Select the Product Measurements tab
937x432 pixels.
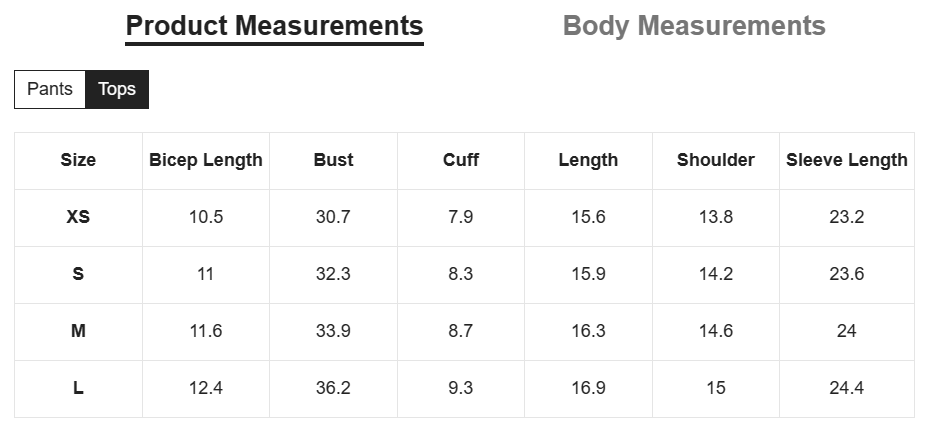tap(274, 26)
